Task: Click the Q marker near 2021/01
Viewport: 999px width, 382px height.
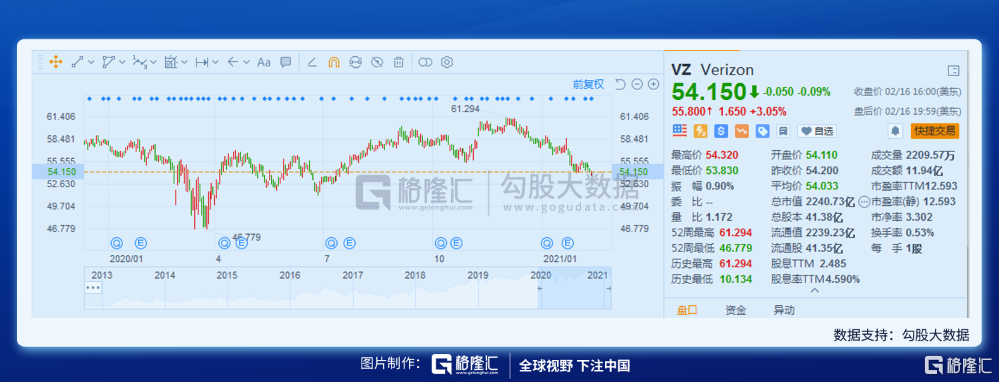Action: point(547,243)
